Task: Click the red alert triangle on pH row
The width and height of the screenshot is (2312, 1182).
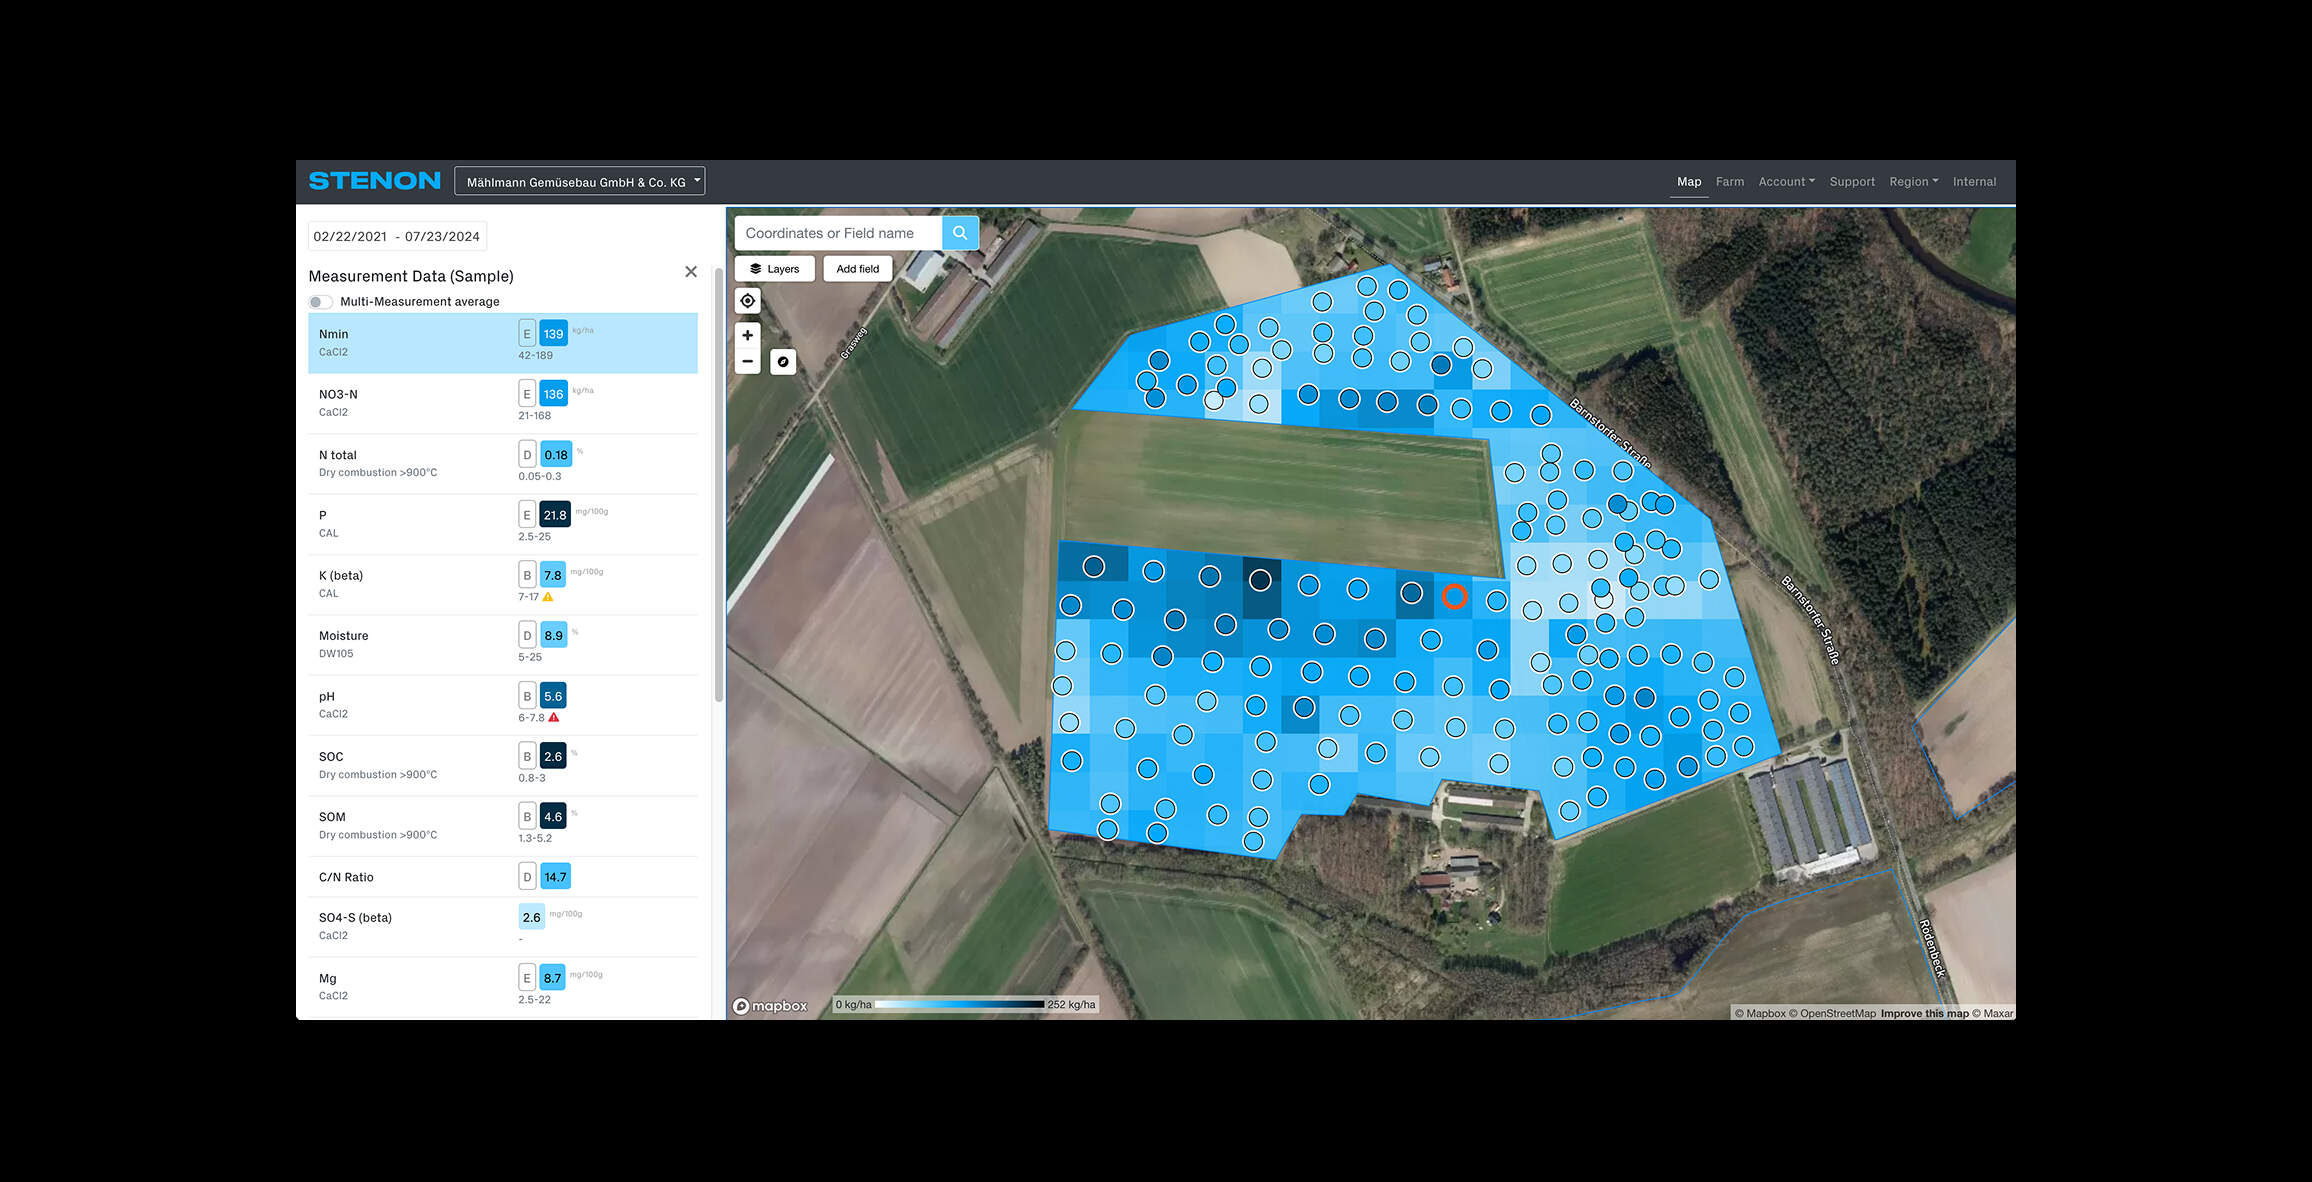Action: click(x=555, y=716)
